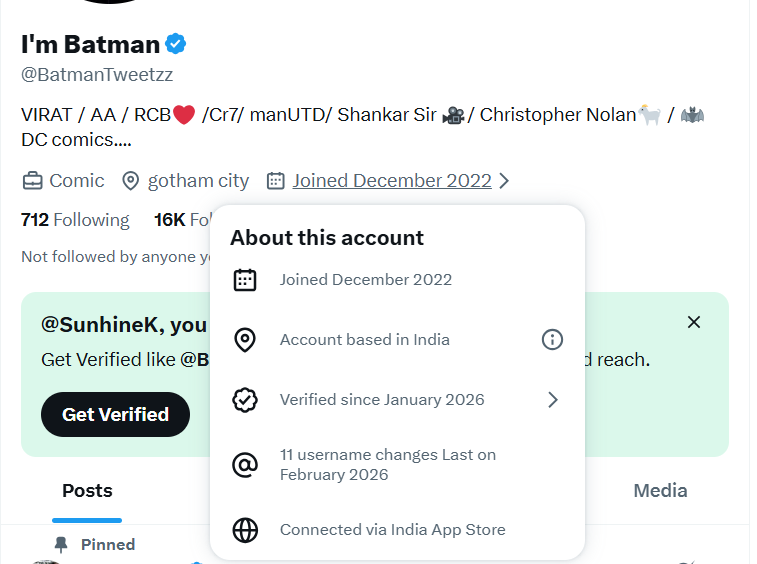Click the calendar icon in About this account popup

(x=245, y=280)
